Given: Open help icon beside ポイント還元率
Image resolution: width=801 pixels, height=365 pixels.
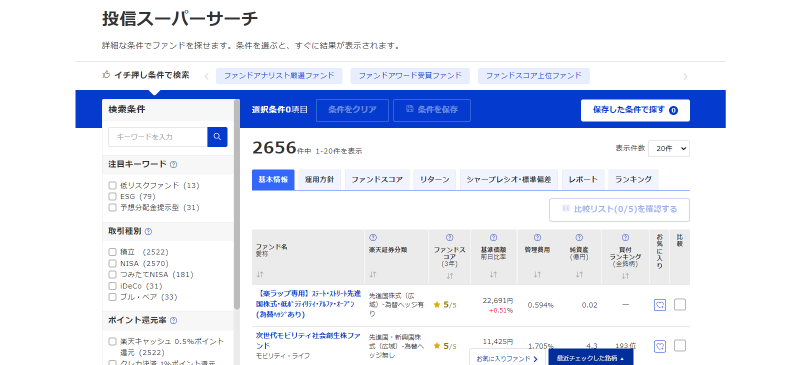Looking at the screenshot, I should (x=173, y=321).
